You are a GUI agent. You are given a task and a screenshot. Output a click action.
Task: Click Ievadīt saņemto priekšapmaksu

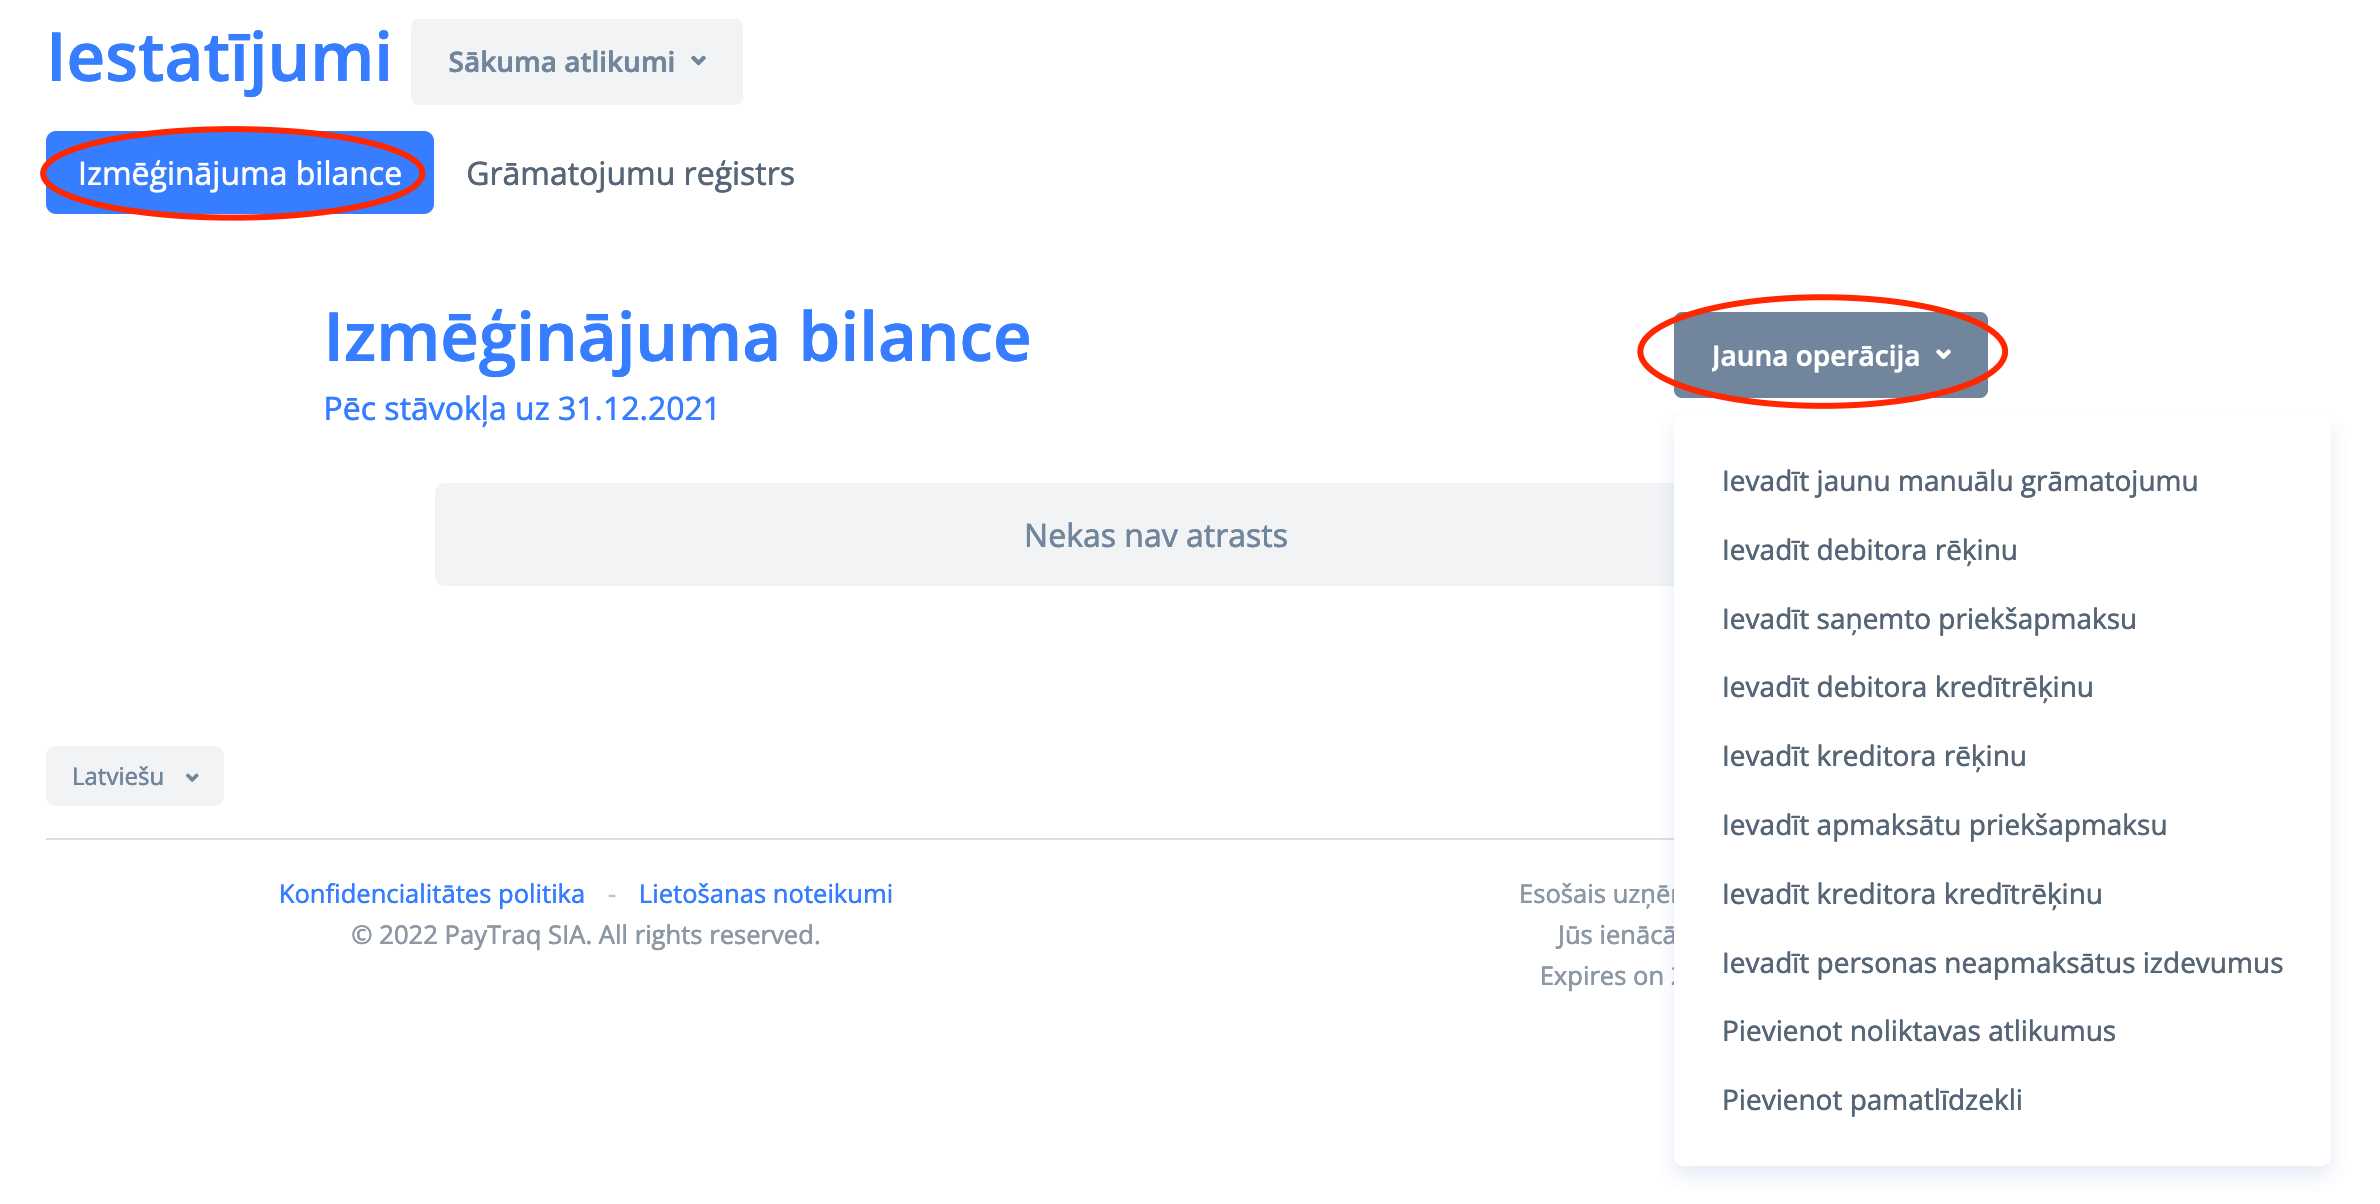pyautogui.click(x=1928, y=619)
